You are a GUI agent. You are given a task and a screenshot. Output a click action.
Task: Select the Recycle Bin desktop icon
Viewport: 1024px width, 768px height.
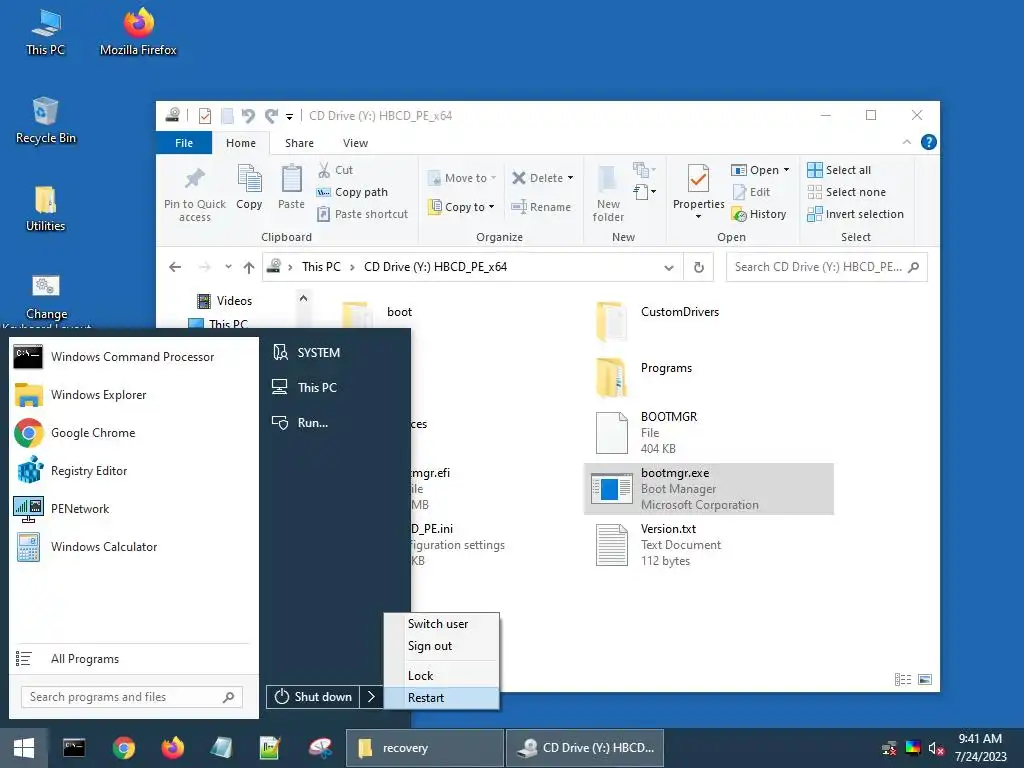[x=45, y=121]
